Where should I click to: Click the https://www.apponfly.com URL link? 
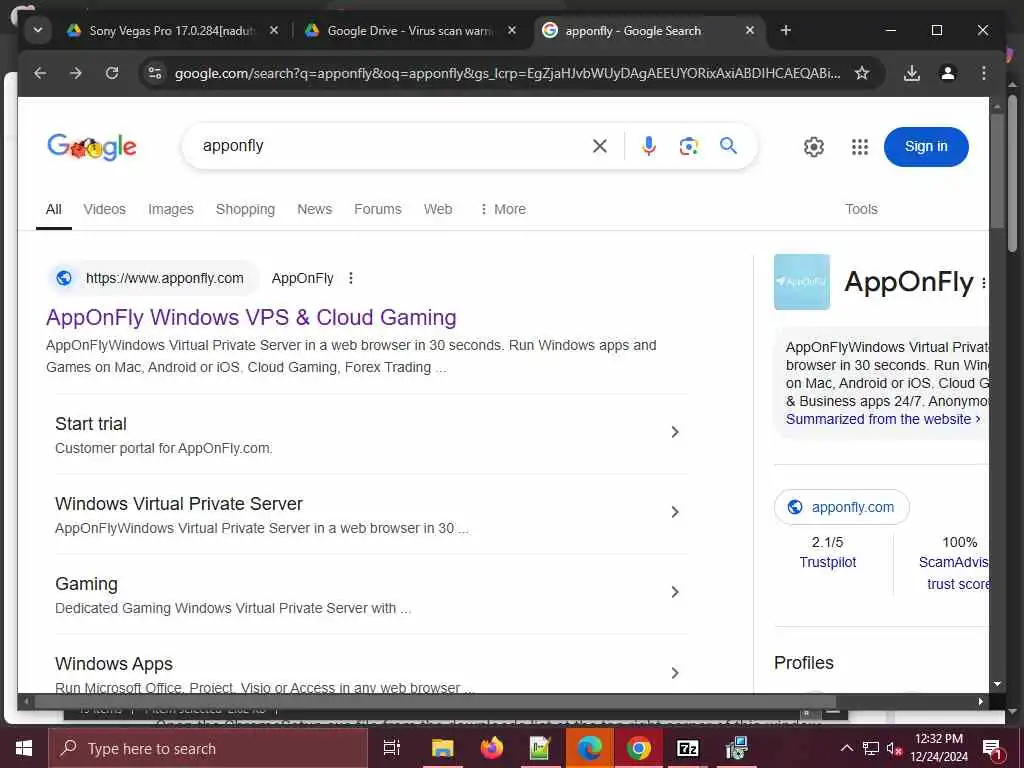165,278
